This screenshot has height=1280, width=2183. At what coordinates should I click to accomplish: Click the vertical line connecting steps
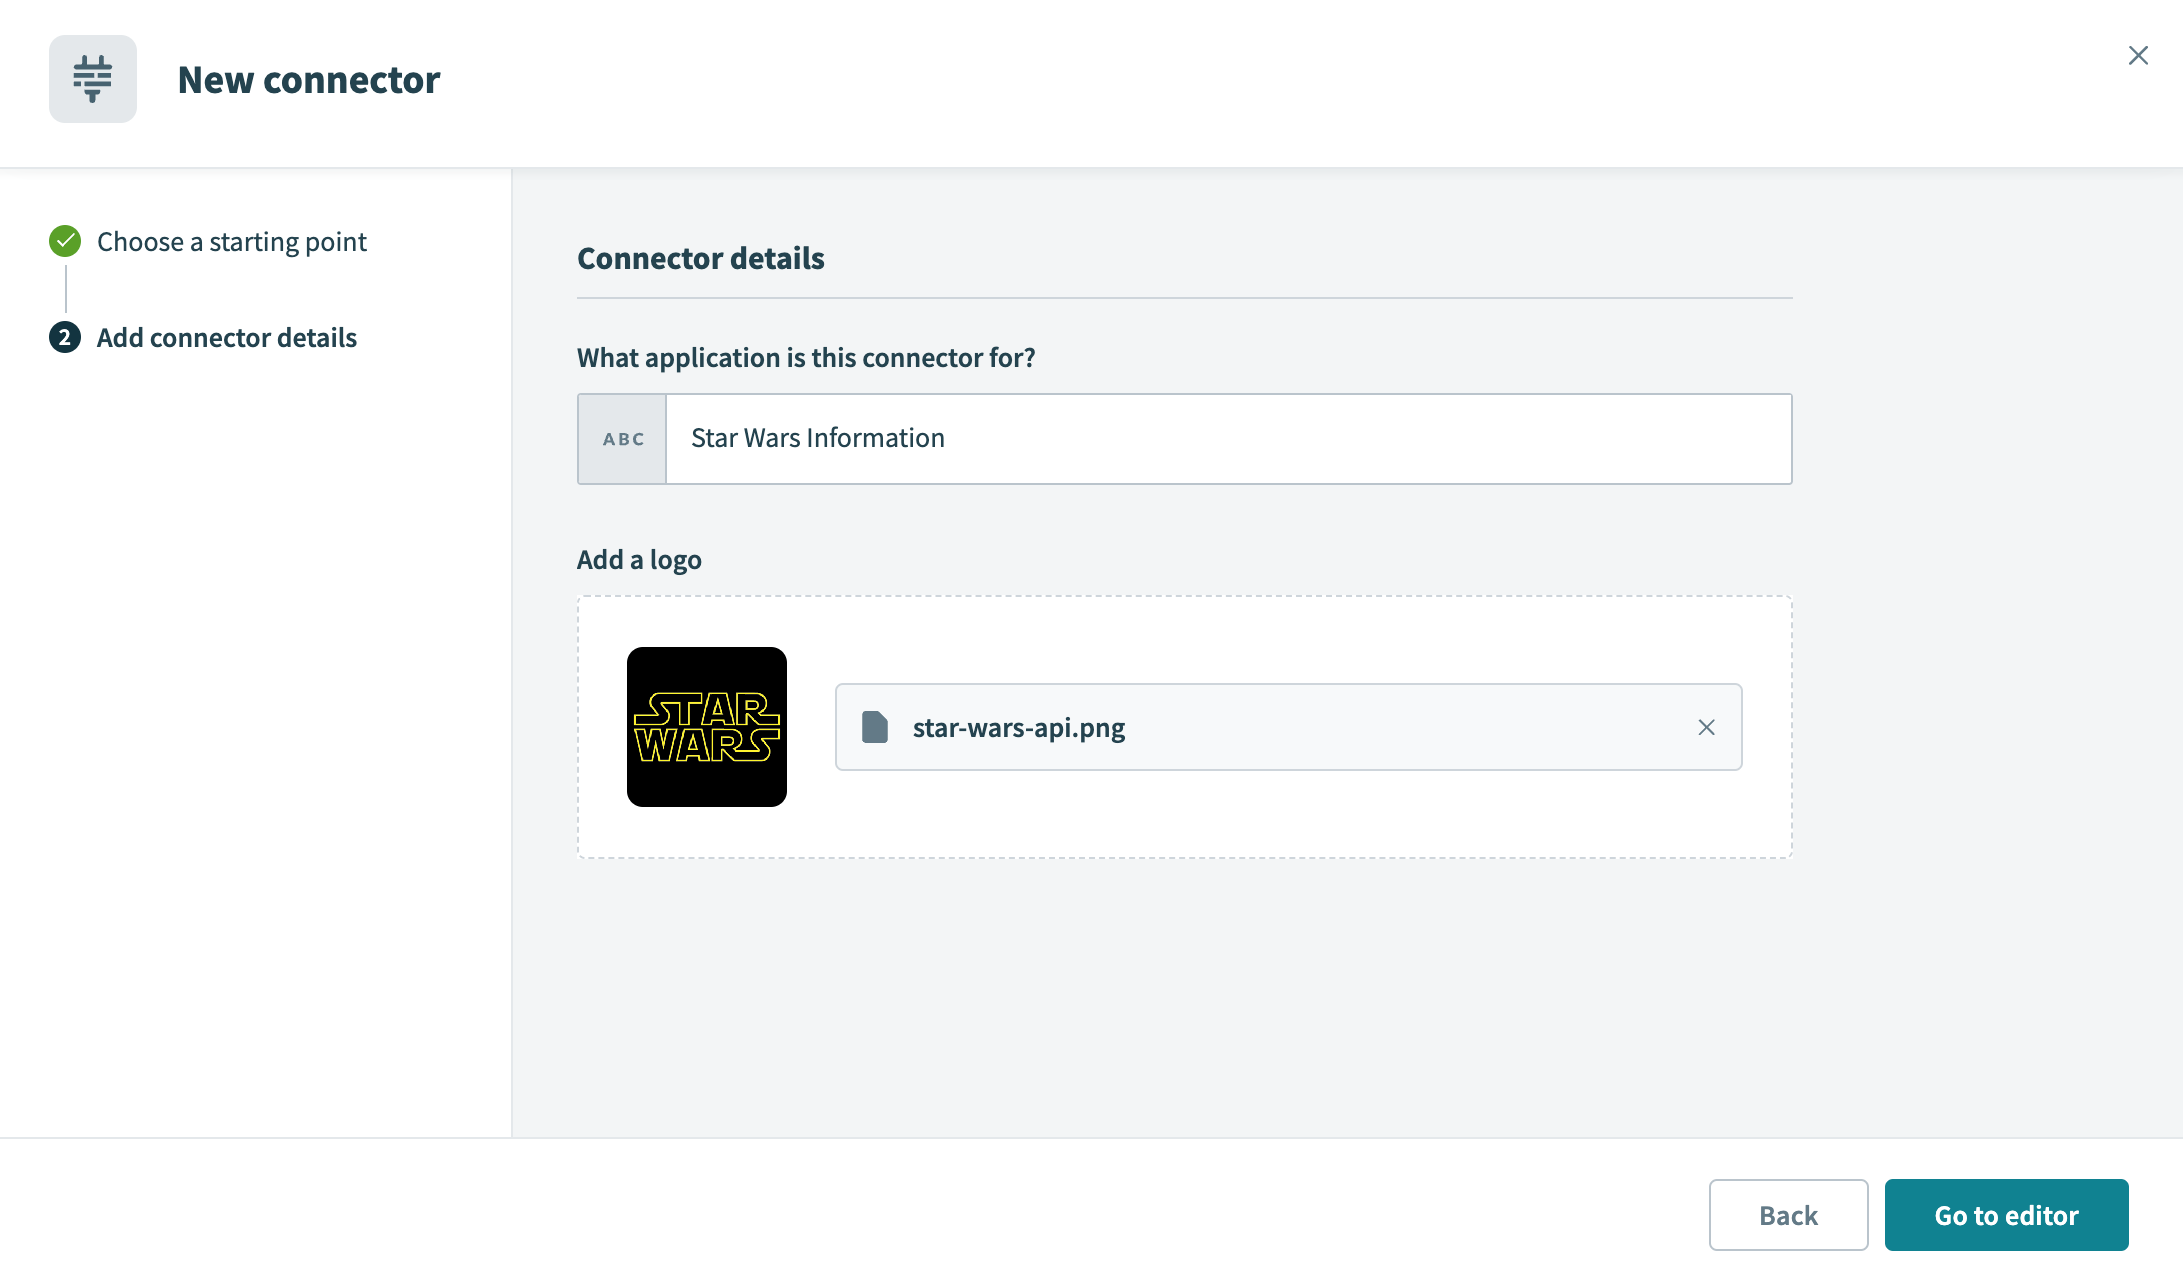pos(66,290)
